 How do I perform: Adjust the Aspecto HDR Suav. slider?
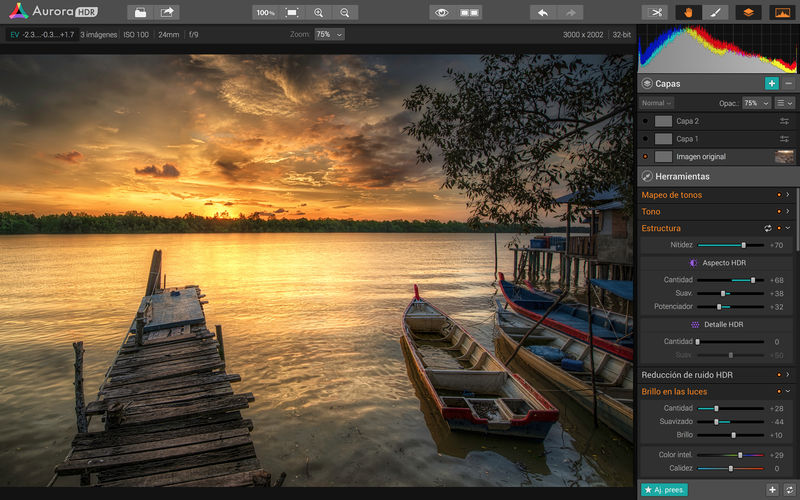pyautogui.click(x=731, y=293)
